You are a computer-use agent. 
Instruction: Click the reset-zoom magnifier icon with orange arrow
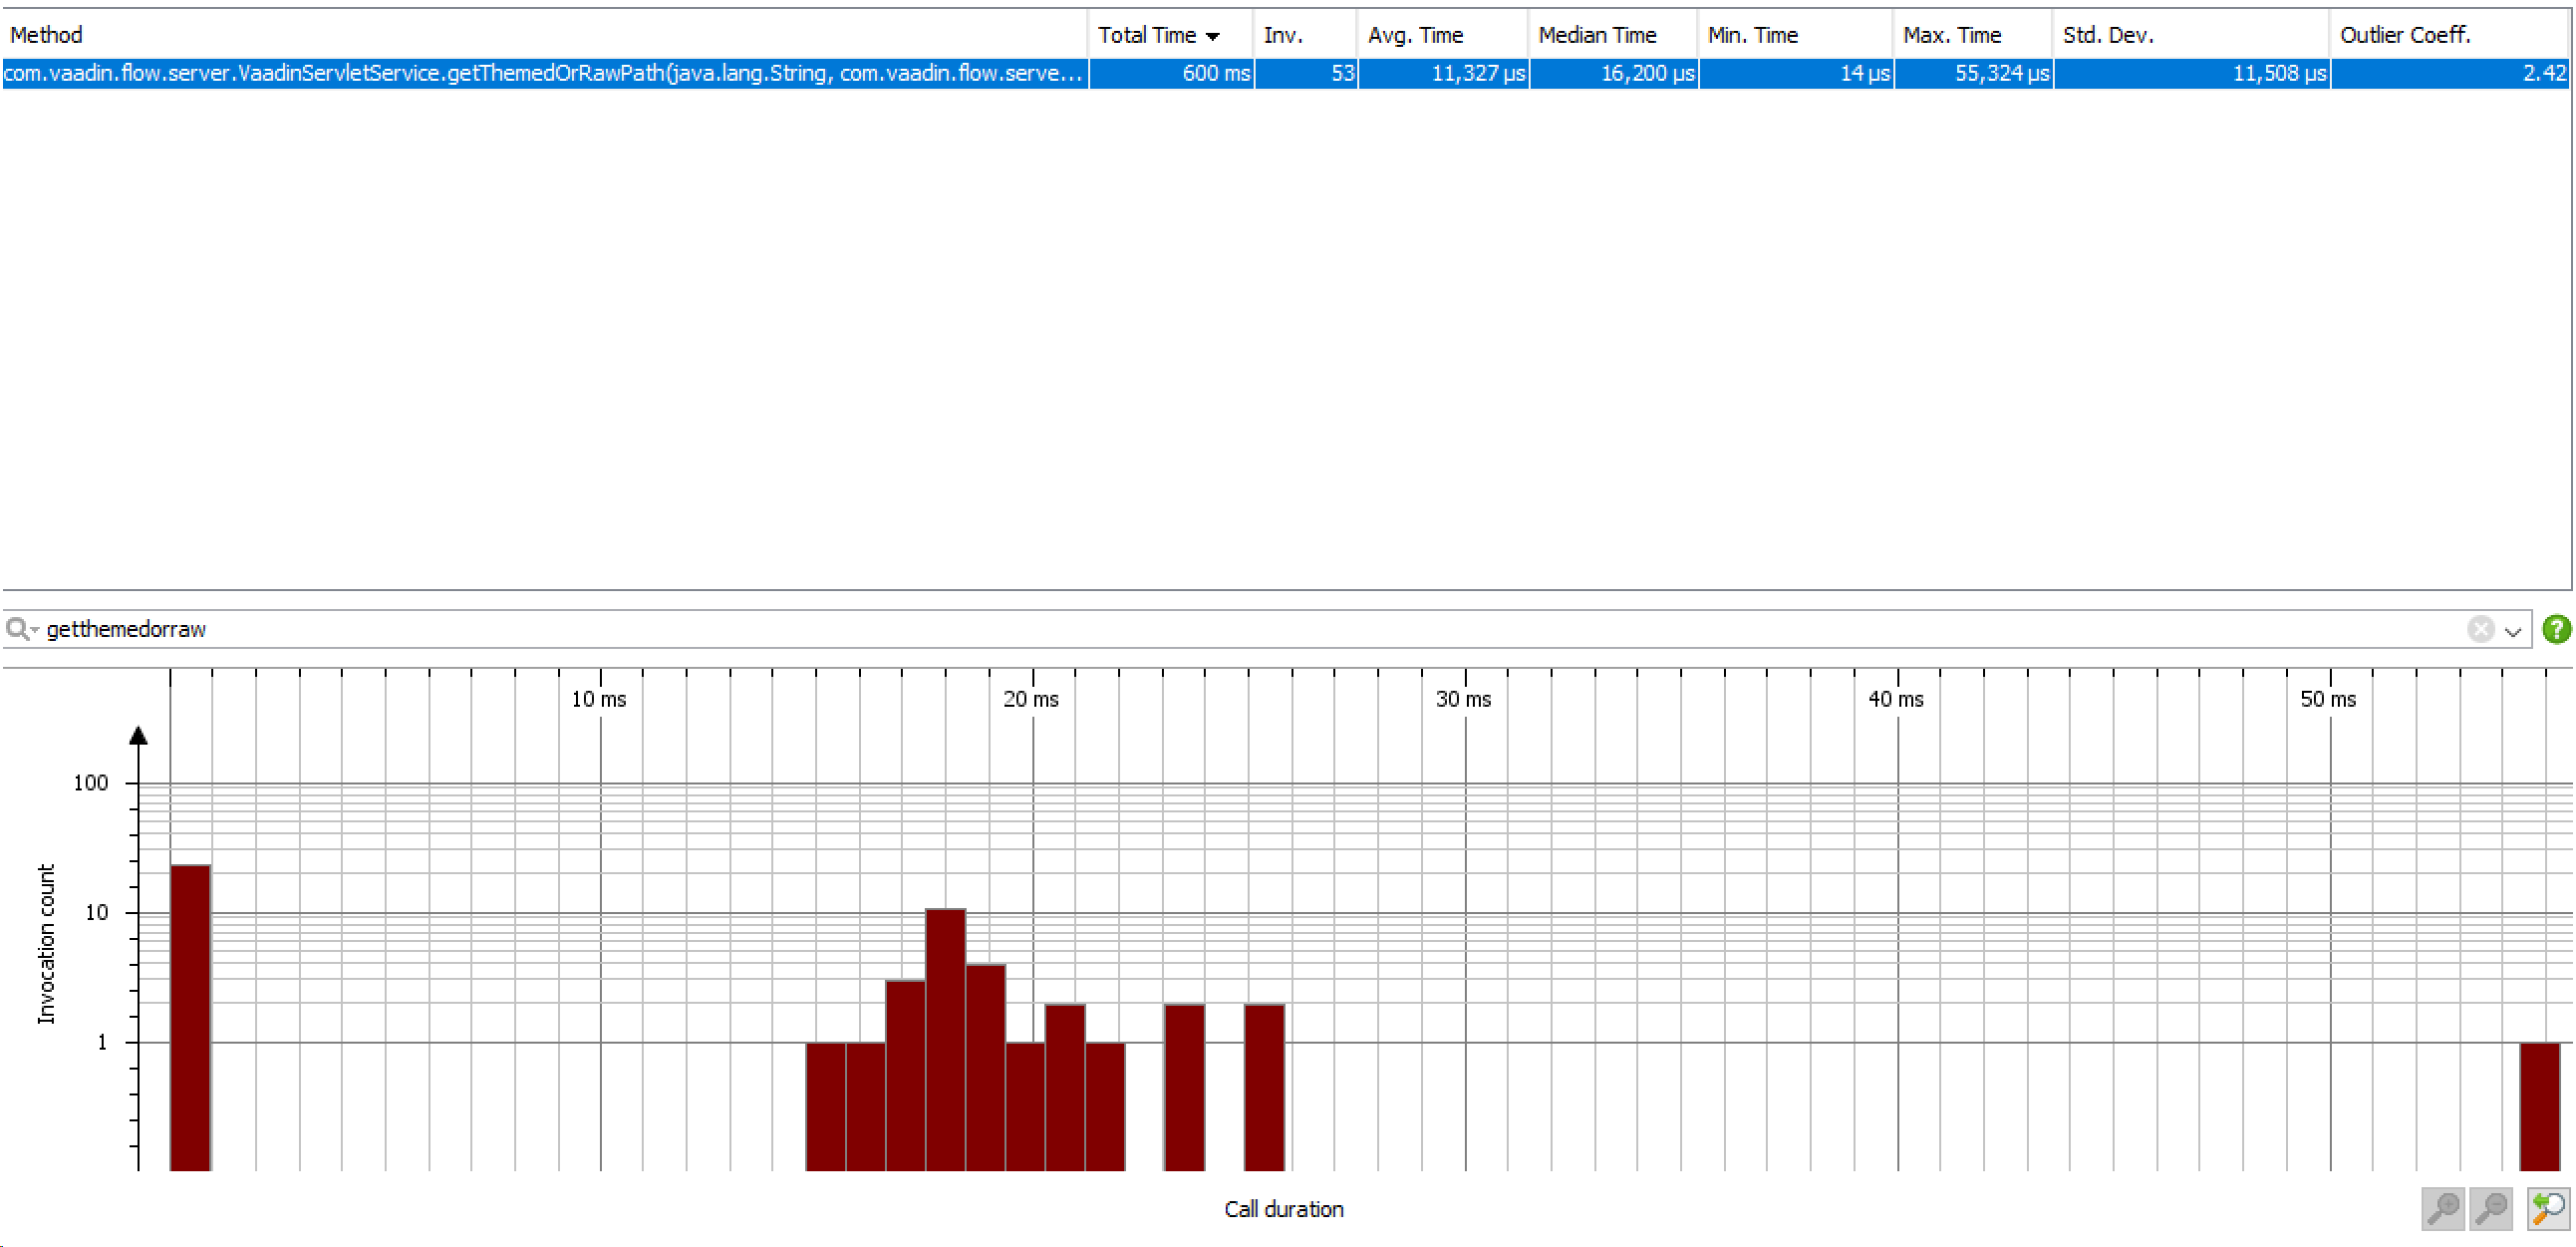click(2547, 1209)
